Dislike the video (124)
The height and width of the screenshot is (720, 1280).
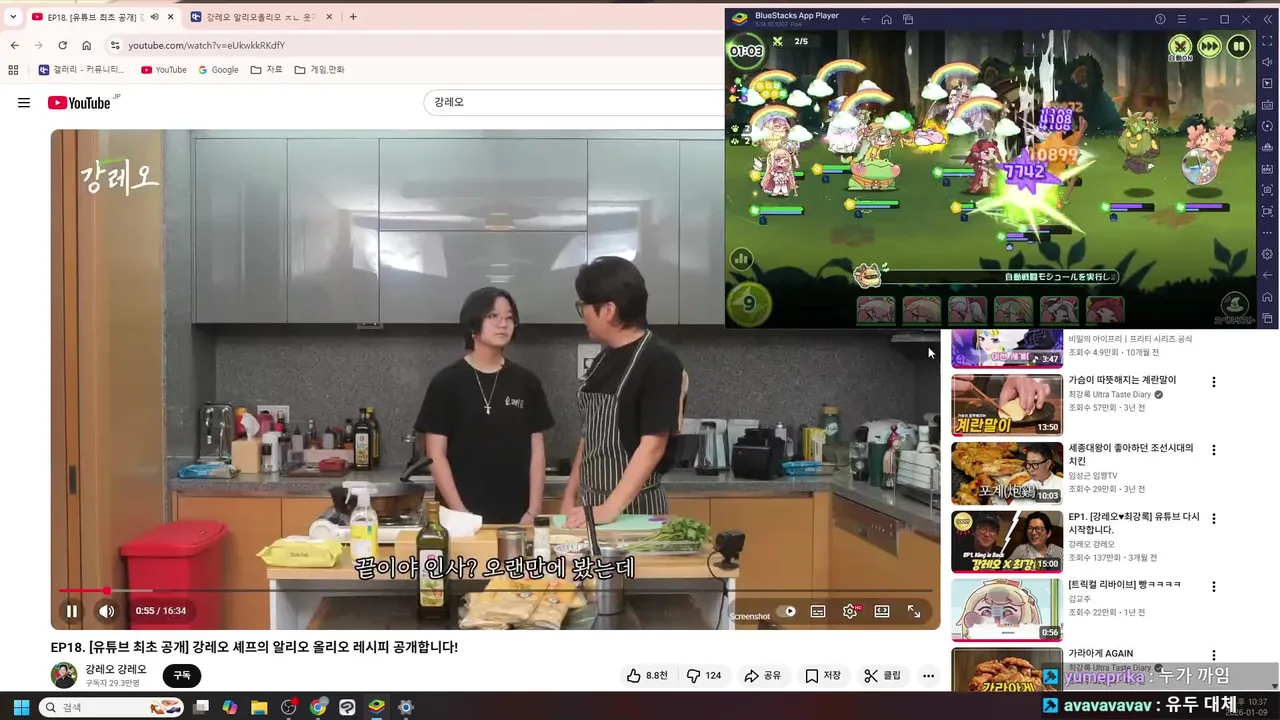click(x=704, y=676)
